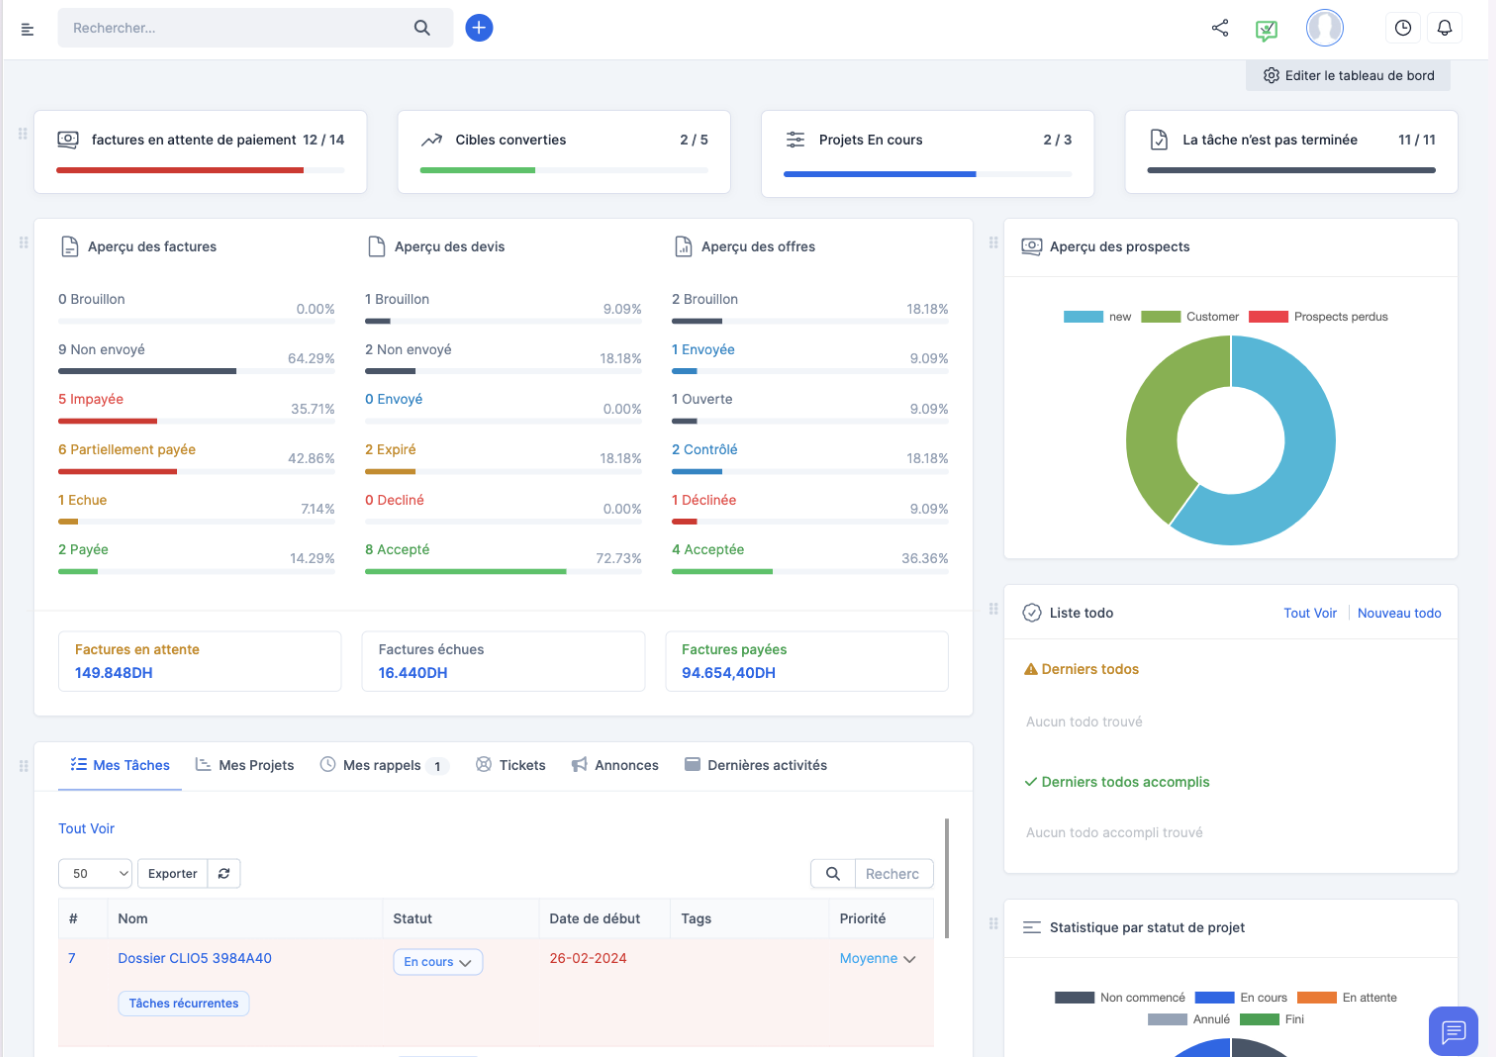This screenshot has width=1496, height=1057.
Task: Expand the 50 rows-per-page dropdown
Action: point(95,873)
